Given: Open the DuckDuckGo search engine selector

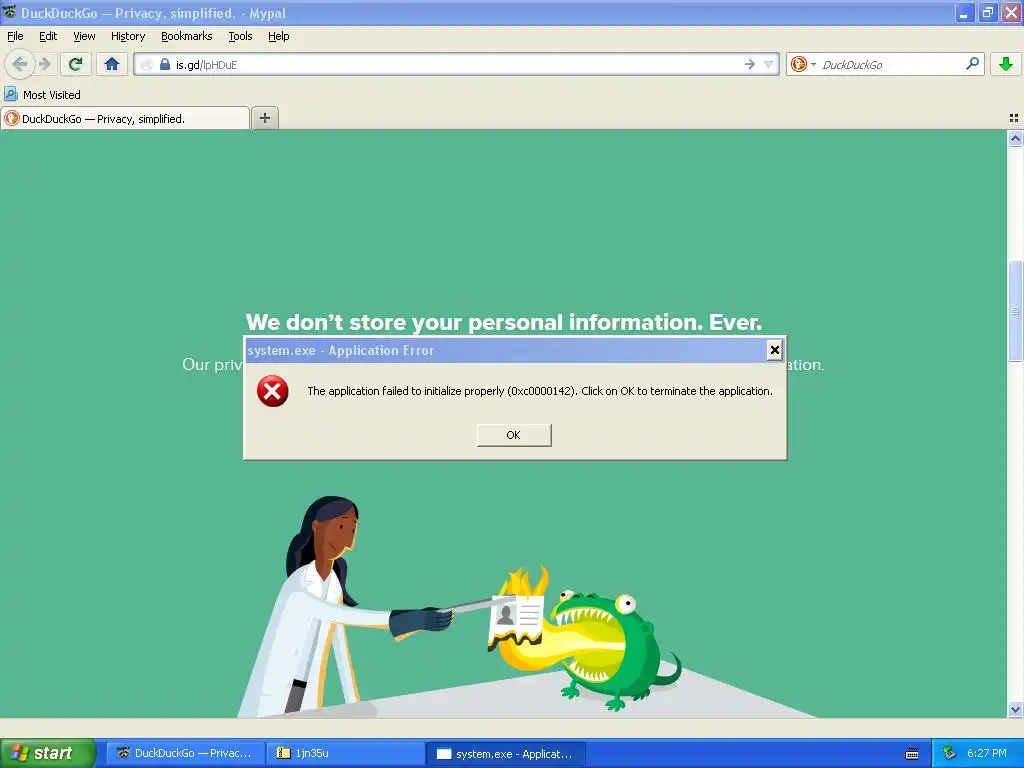Looking at the screenshot, I should click(x=803, y=64).
